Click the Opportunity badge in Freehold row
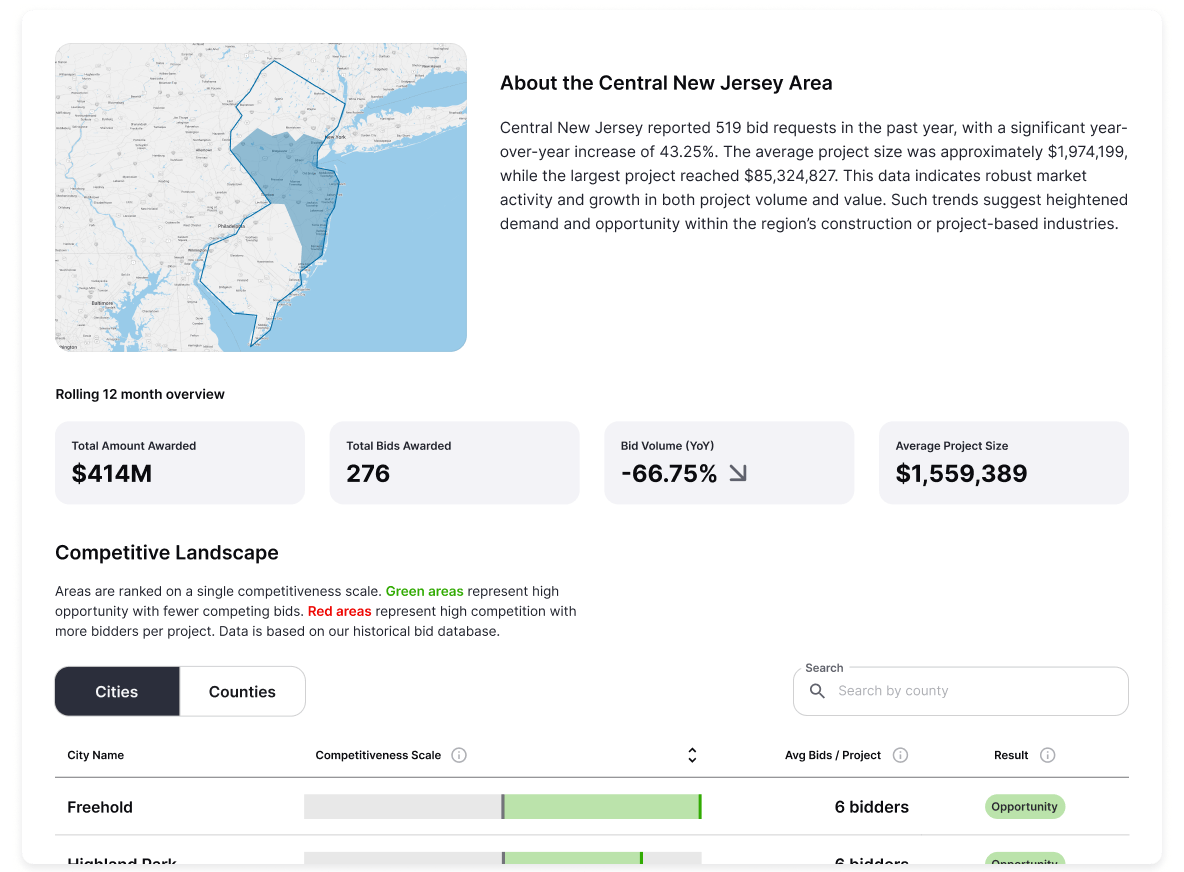Viewport: 1184px width, 872px height. [x=1025, y=807]
